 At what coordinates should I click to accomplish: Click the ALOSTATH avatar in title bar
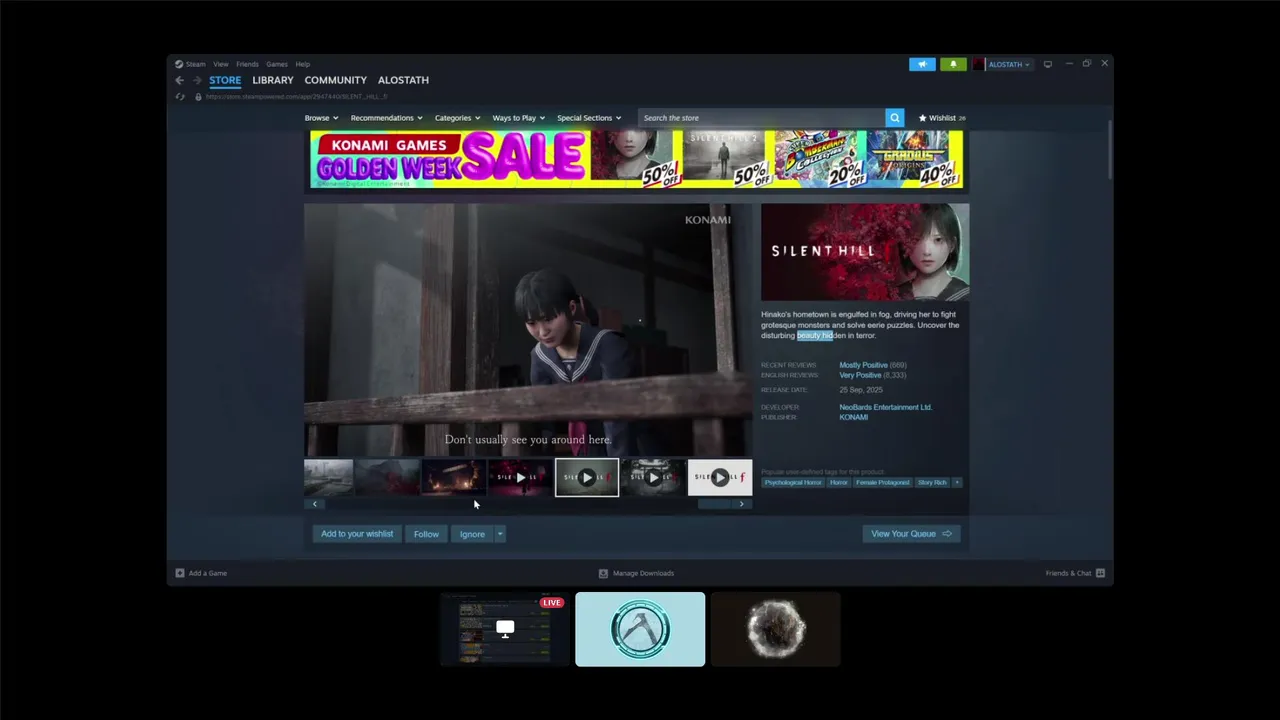[980, 64]
